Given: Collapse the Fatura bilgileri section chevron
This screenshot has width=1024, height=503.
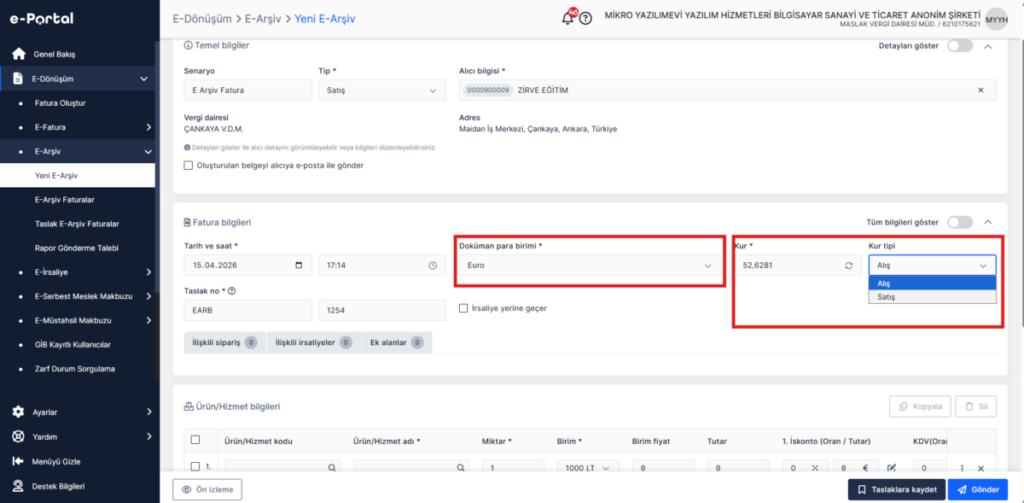Looking at the screenshot, I should click(x=987, y=223).
